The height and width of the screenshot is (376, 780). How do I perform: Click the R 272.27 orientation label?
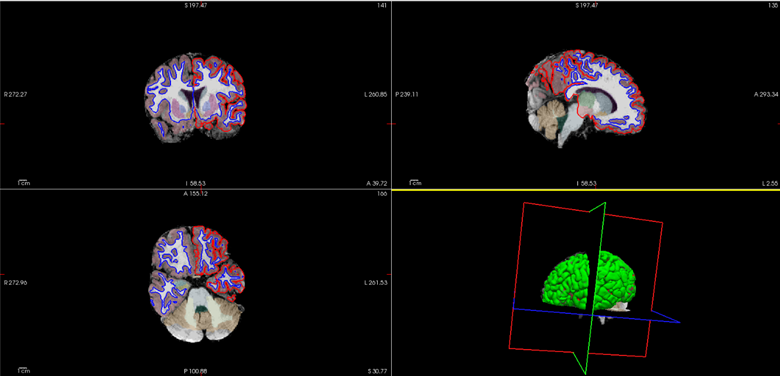coord(15,94)
